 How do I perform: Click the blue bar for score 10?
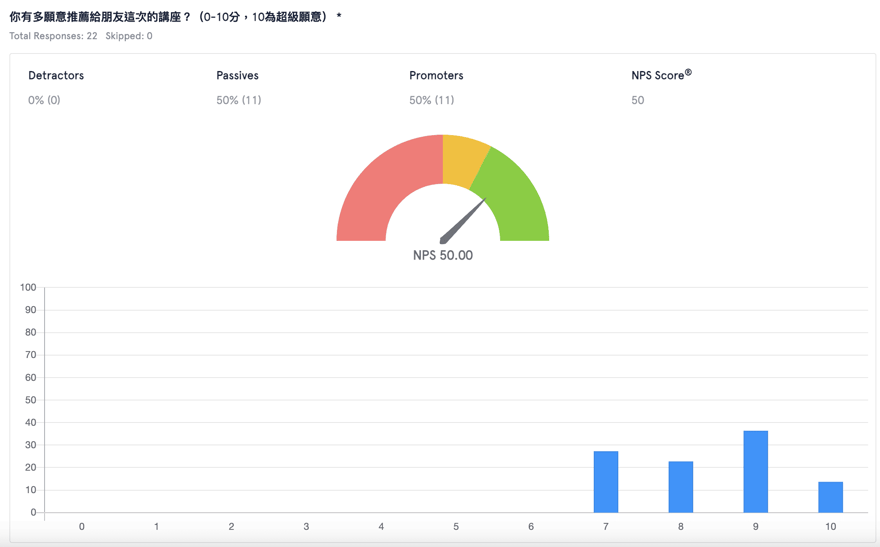tap(831, 497)
